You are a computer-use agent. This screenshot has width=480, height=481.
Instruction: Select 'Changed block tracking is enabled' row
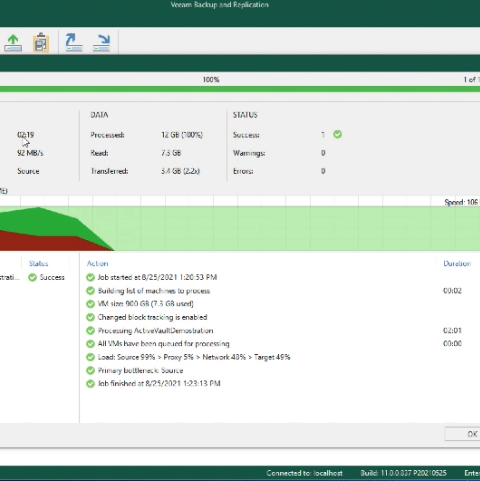click(x=283, y=317)
